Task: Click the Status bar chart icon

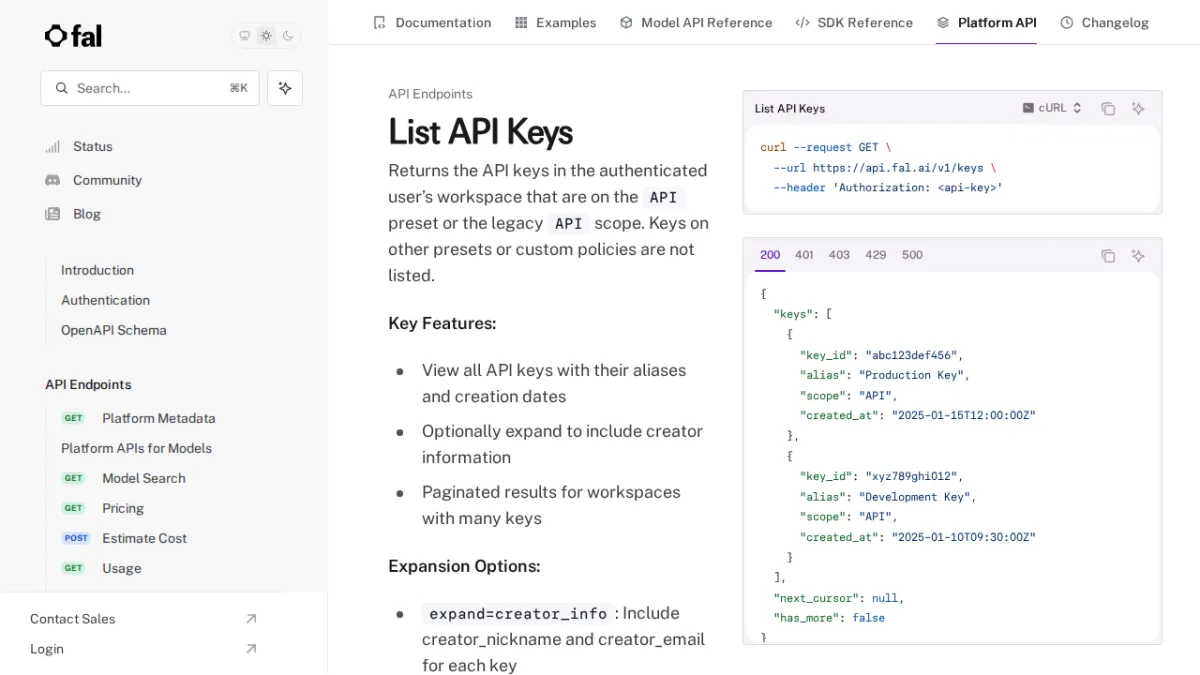Action: tap(53, 146)
